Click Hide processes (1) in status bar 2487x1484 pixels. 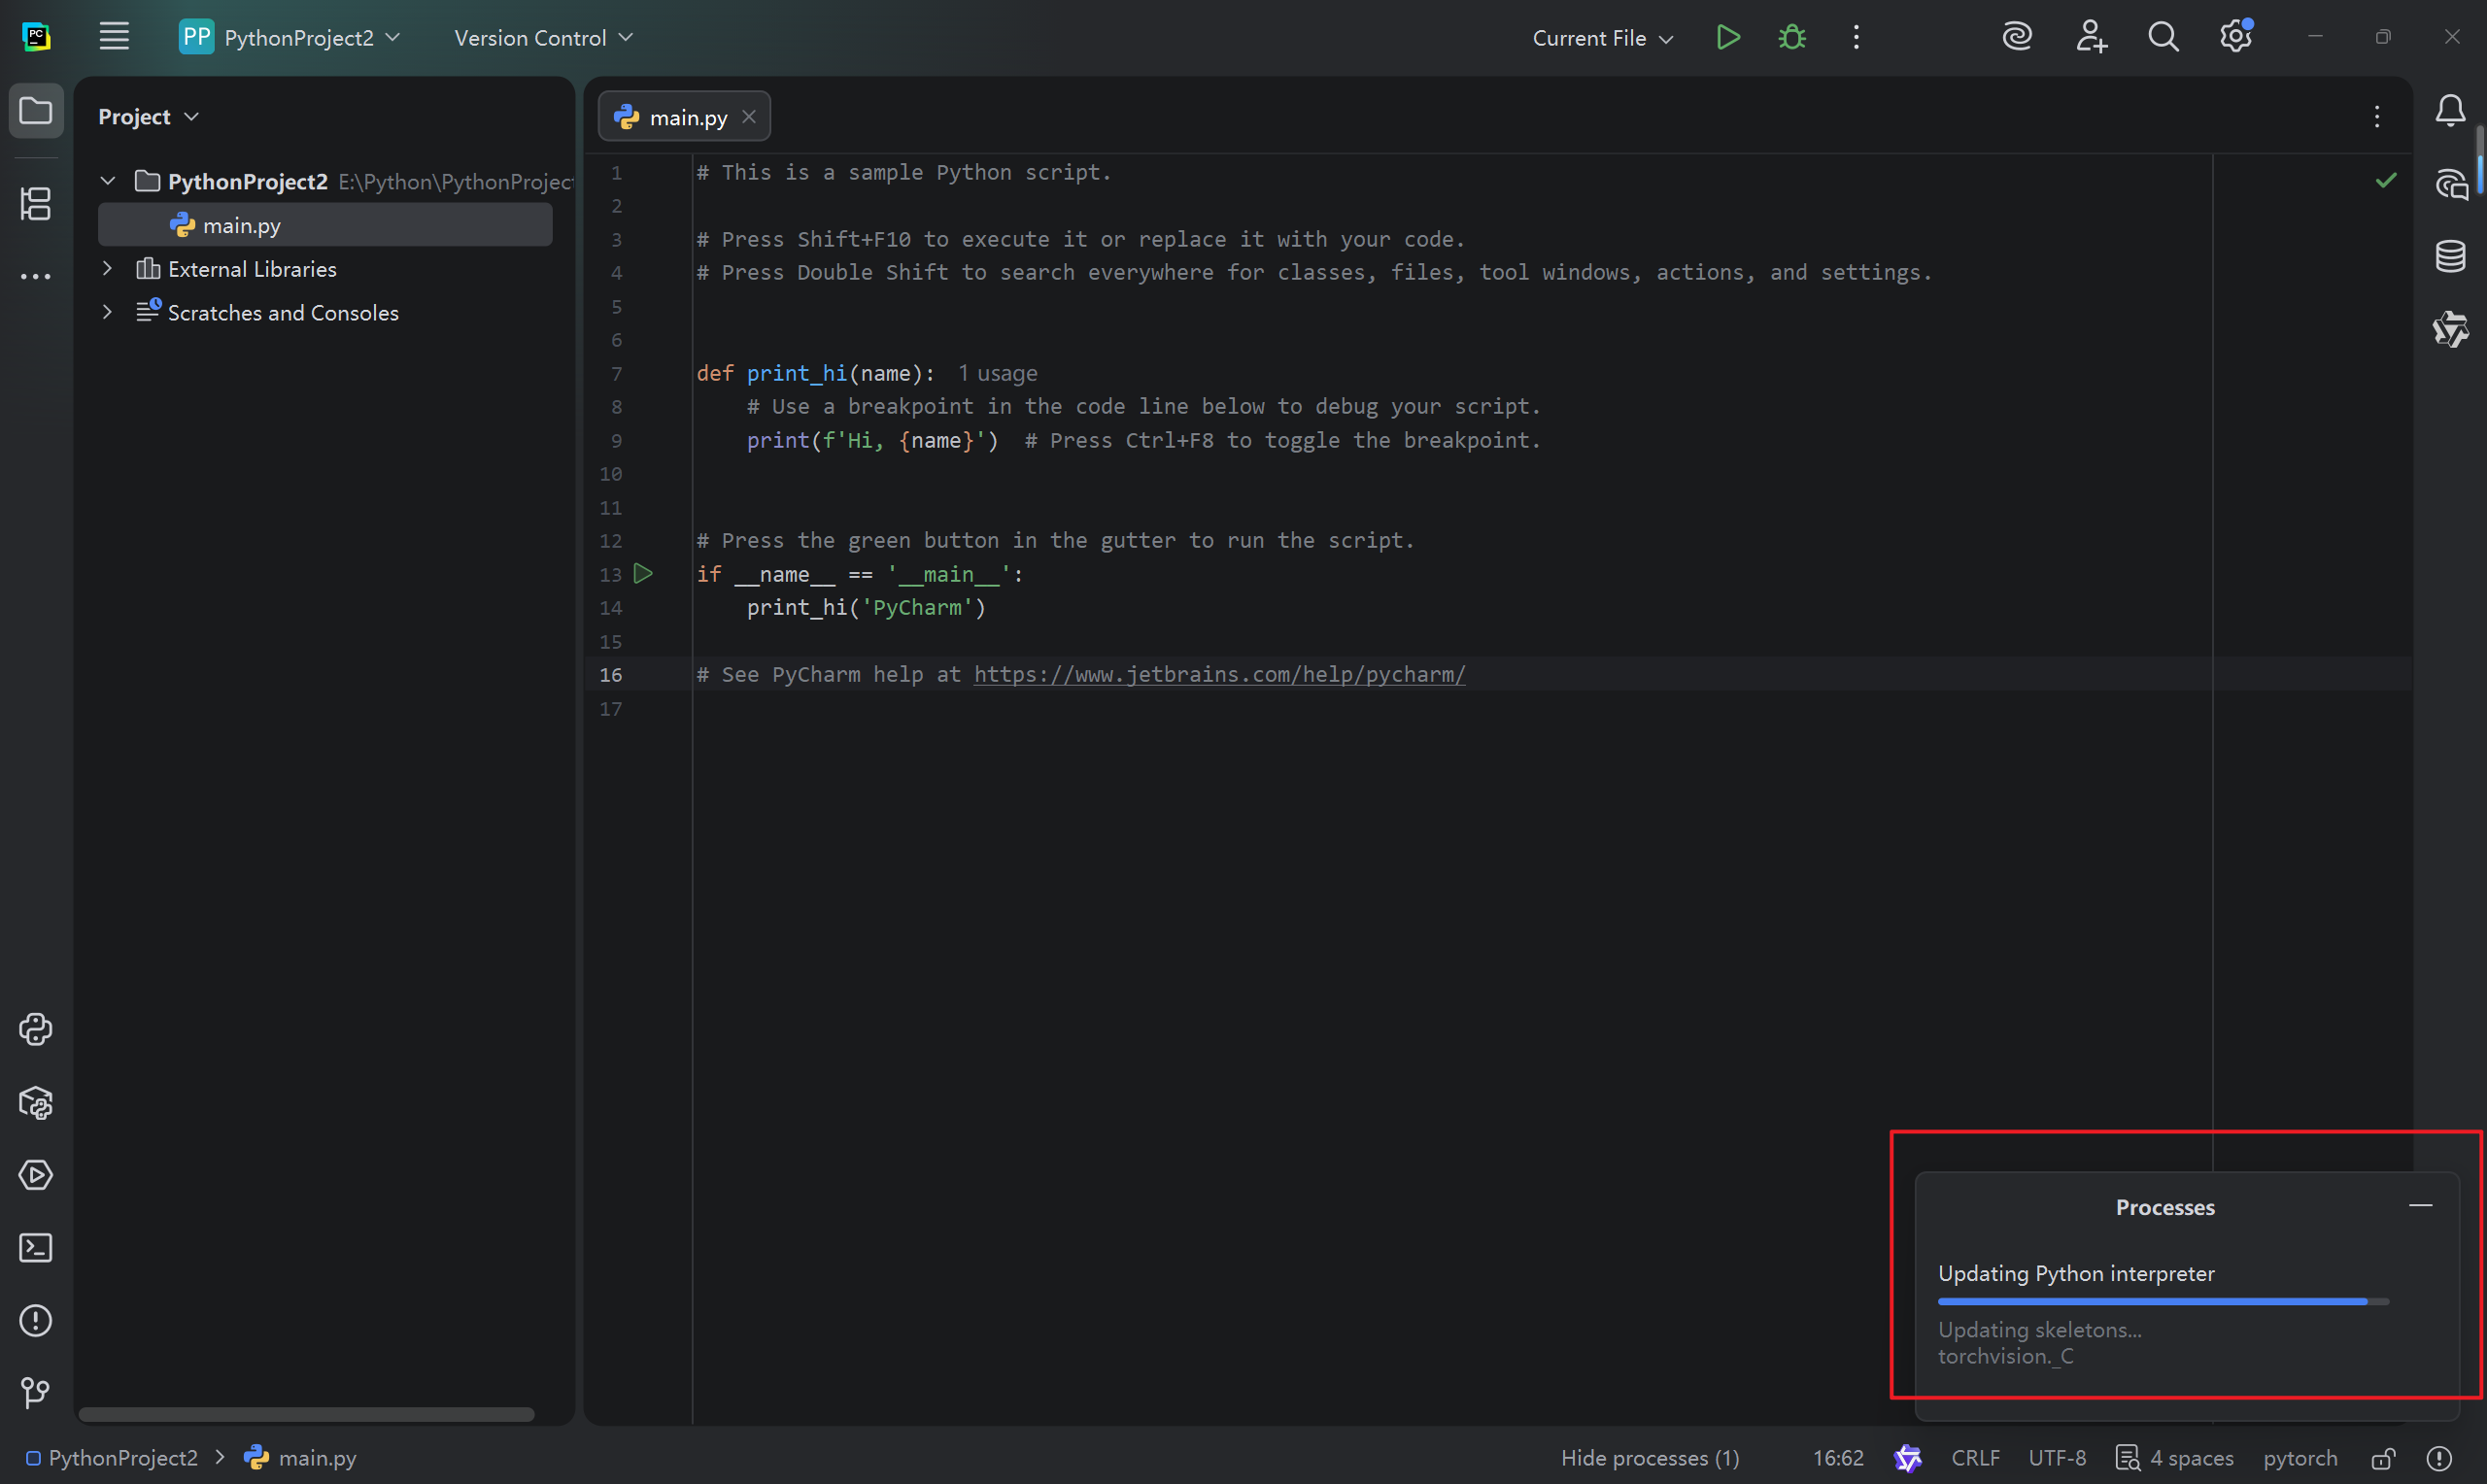click(x=1649, y=1458)
